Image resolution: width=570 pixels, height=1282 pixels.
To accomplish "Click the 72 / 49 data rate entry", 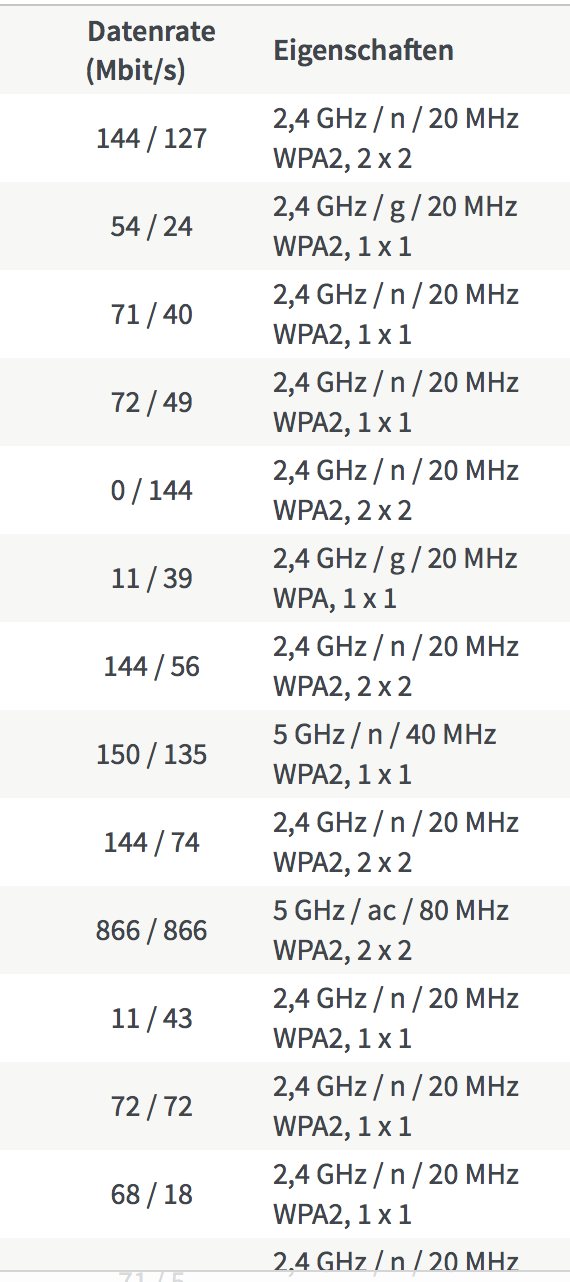I will tap(151, 403).
